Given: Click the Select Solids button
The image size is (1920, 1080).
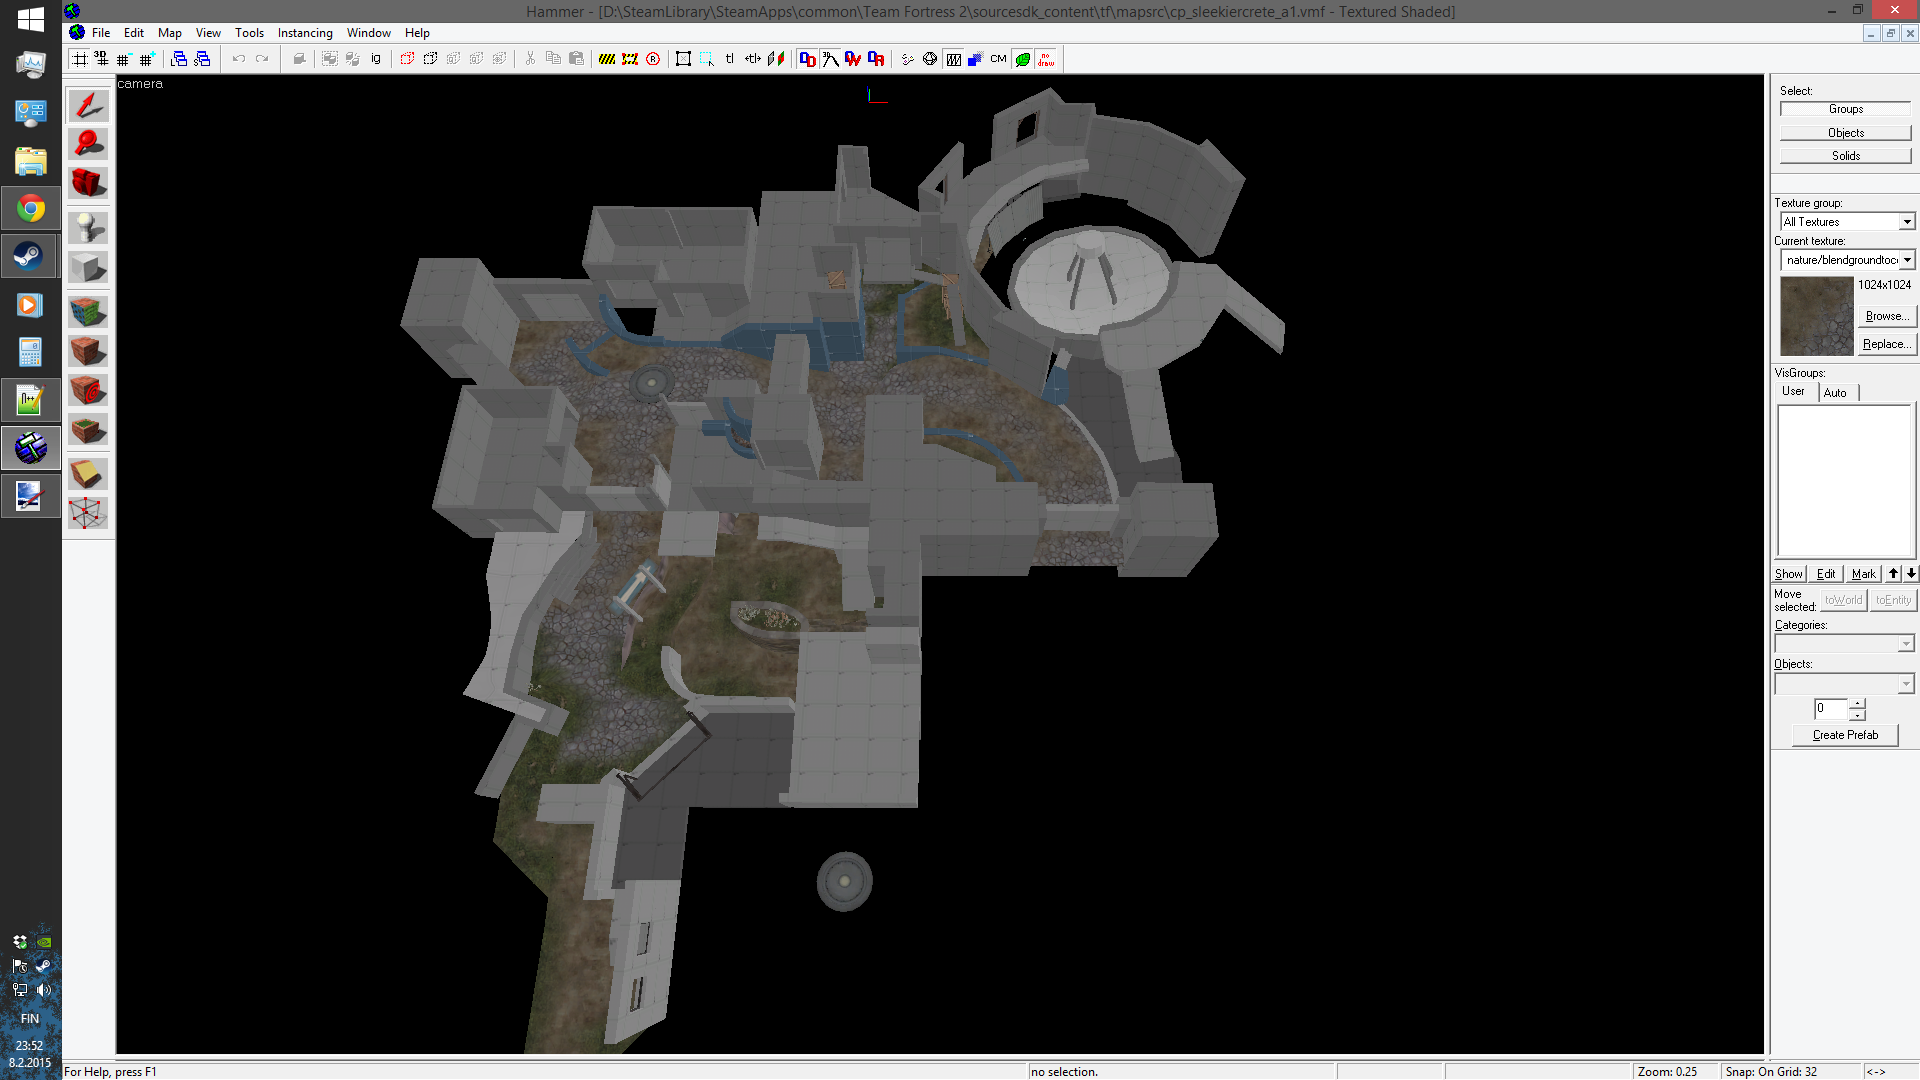Looking at the screenshot, I should click(x=1846, y=156).
